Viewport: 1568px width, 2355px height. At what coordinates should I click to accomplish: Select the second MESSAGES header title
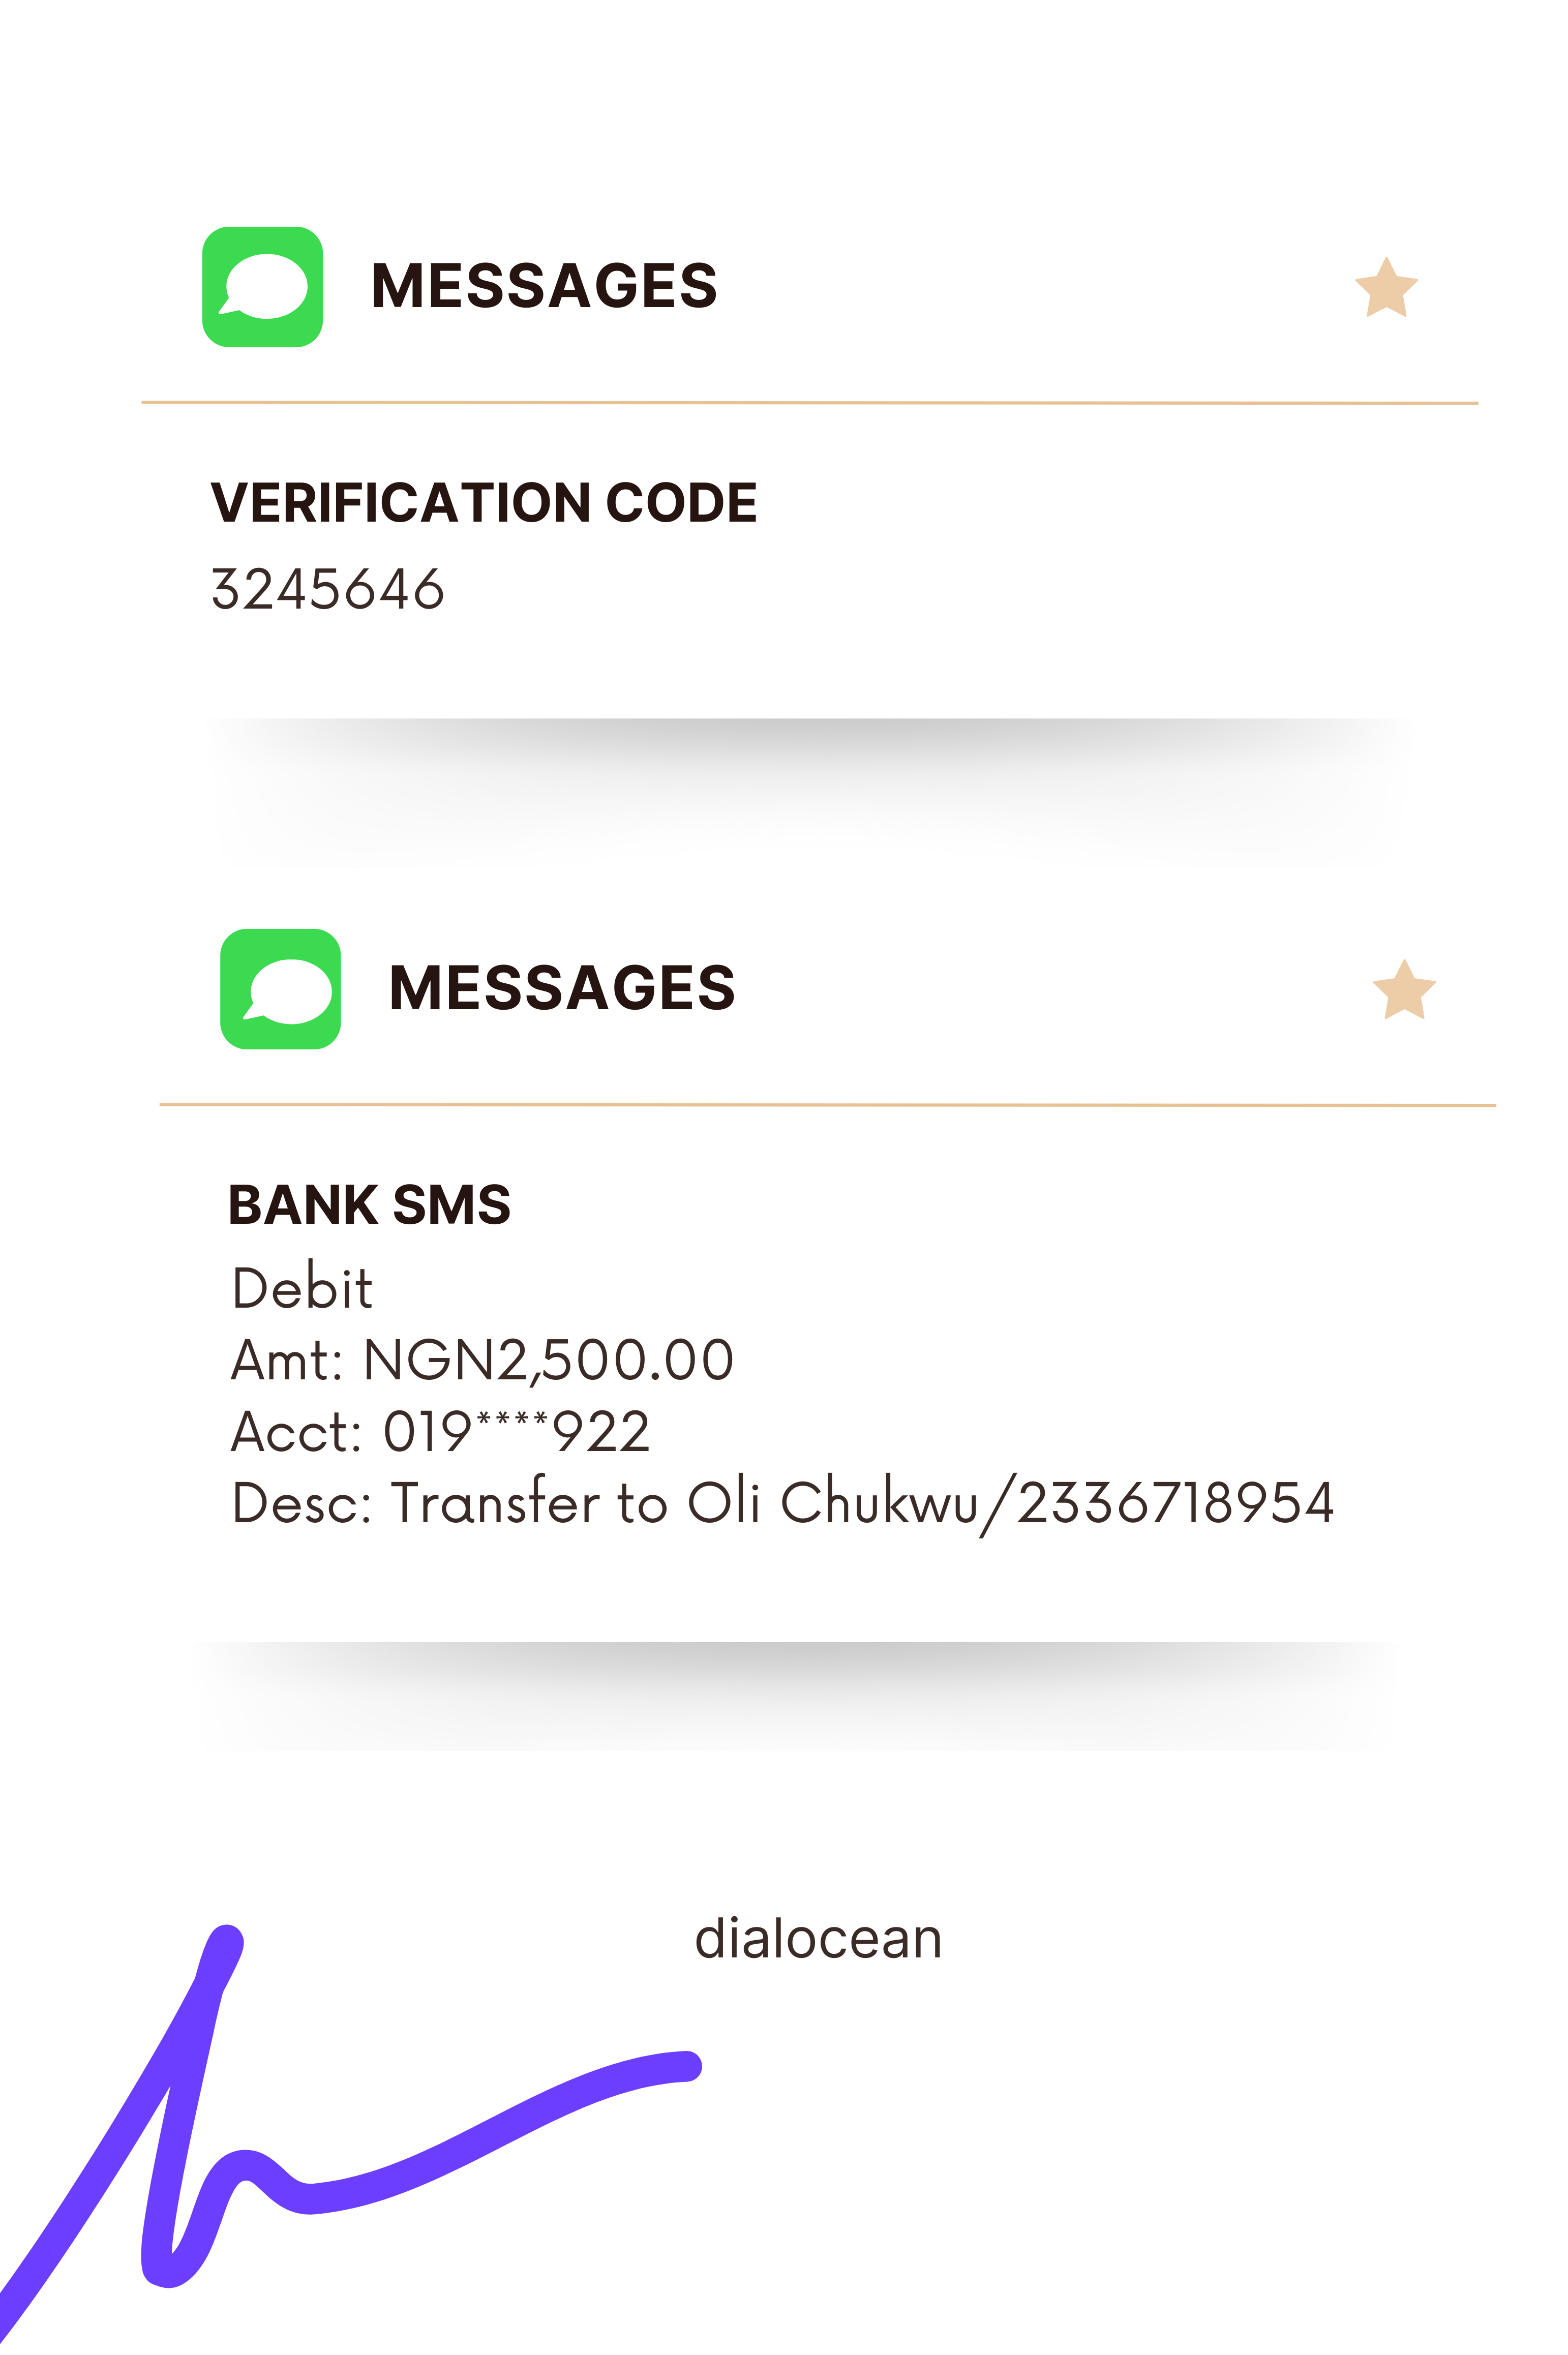562,988
